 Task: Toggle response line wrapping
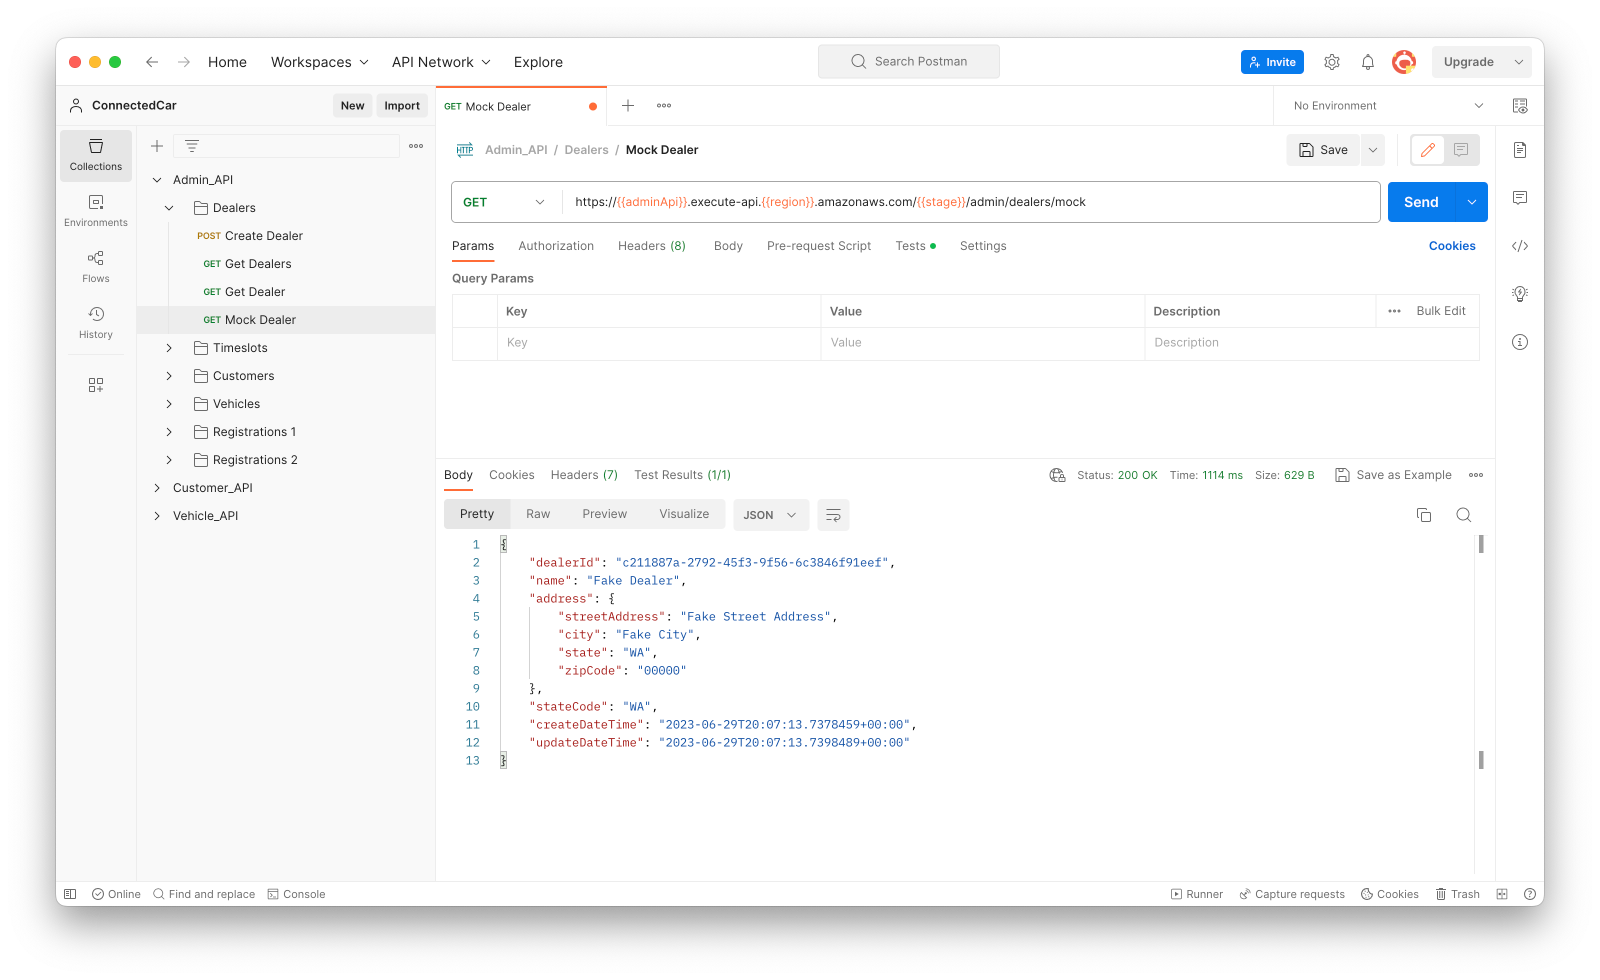point(833,515)
